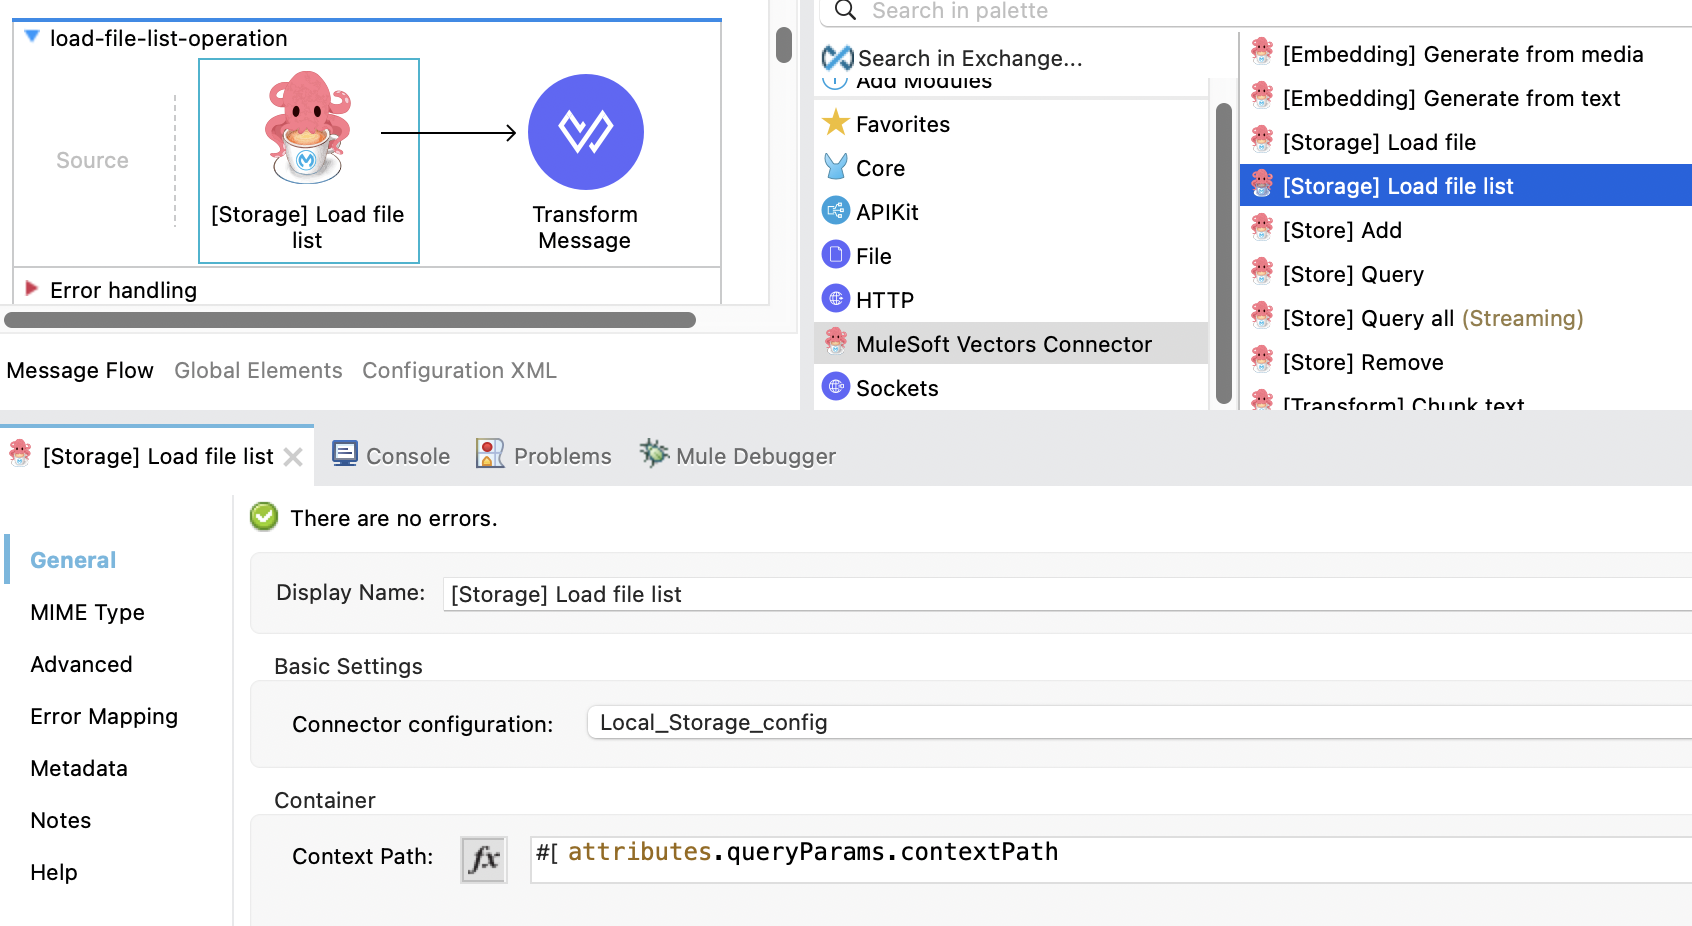This screenshot has height=926, width=1692.
Task: Open the Configuration XML tab
Action: pyautogui.click(x=459, y=370)
